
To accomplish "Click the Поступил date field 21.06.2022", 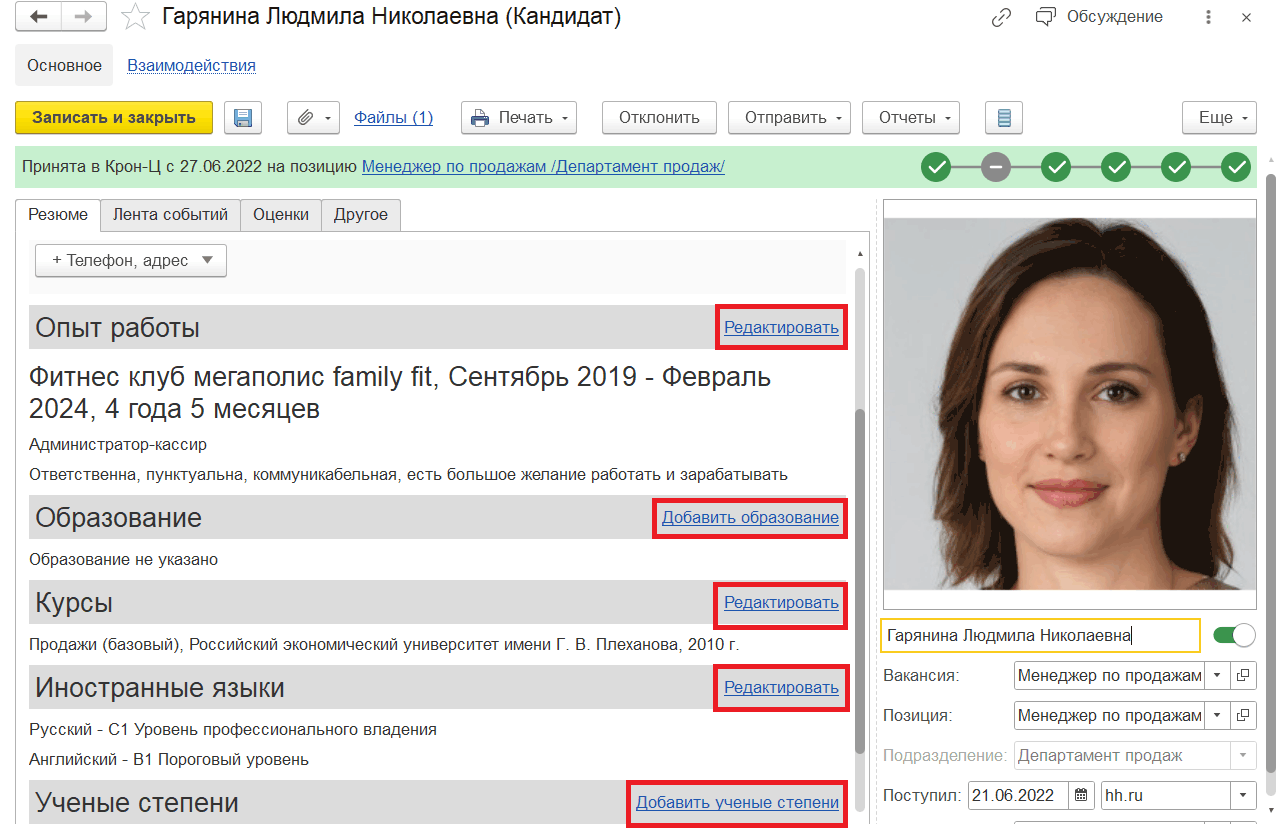I will [x=1018, y=796].
